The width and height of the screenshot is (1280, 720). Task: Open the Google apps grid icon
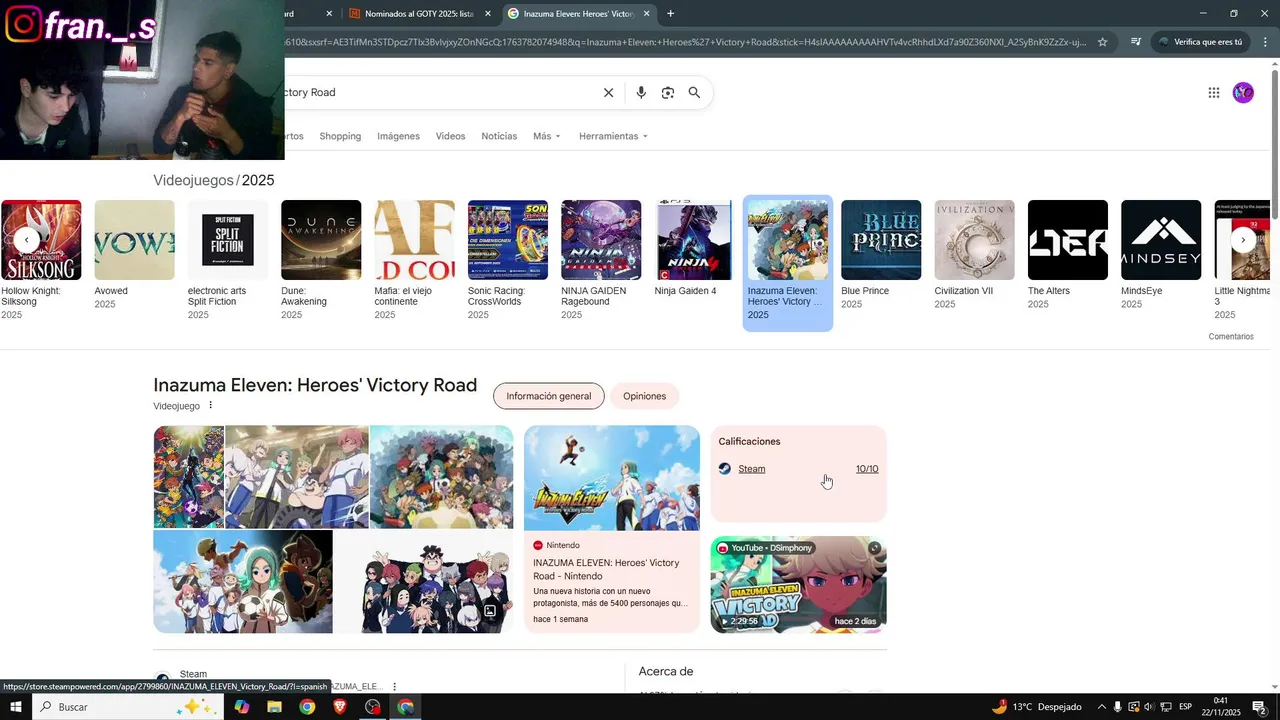1214,93
